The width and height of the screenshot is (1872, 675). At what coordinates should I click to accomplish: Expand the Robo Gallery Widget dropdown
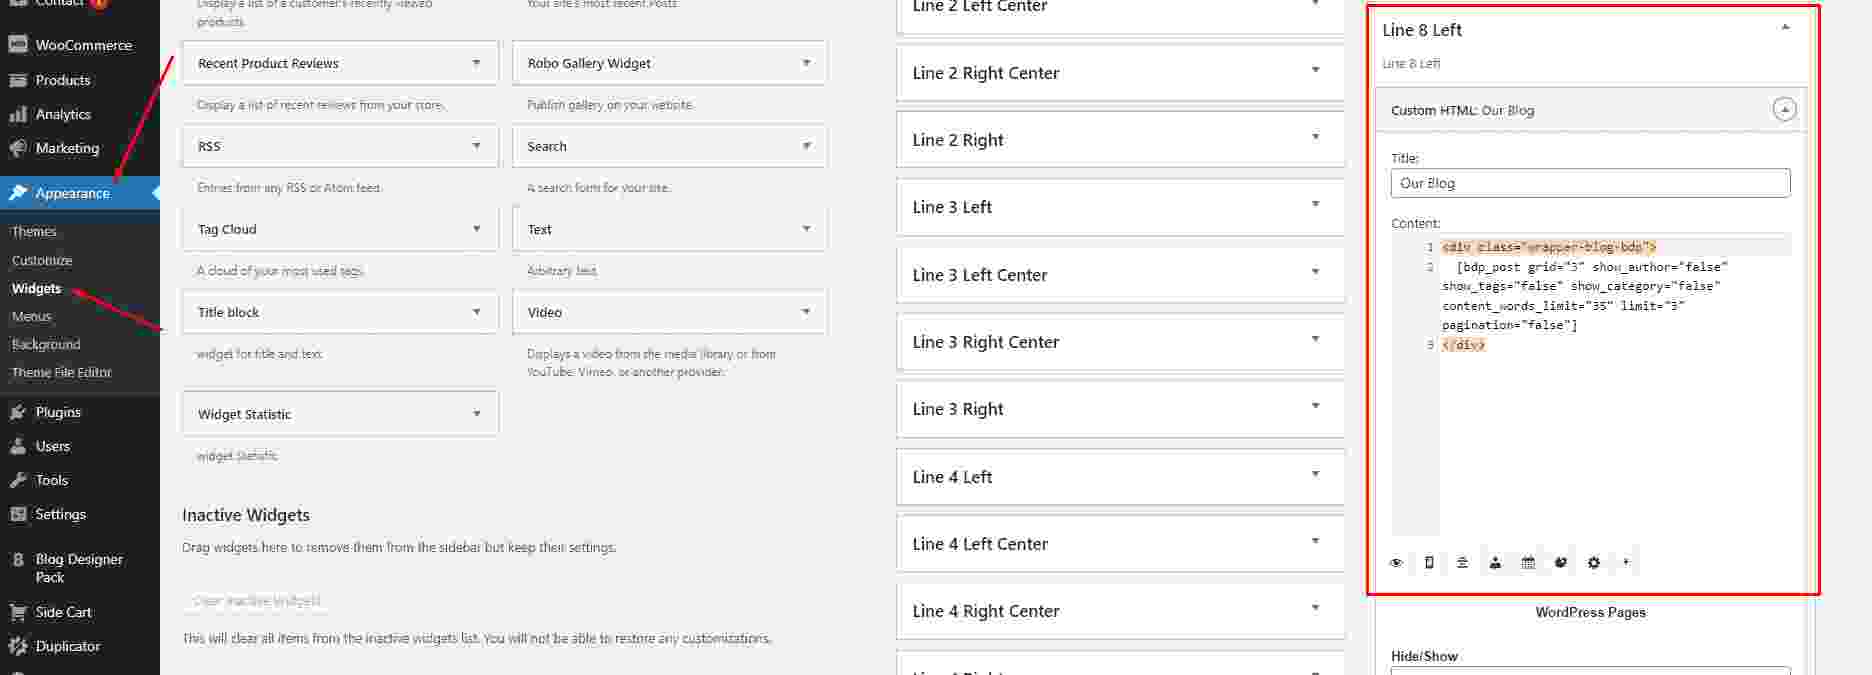(806, 63)
